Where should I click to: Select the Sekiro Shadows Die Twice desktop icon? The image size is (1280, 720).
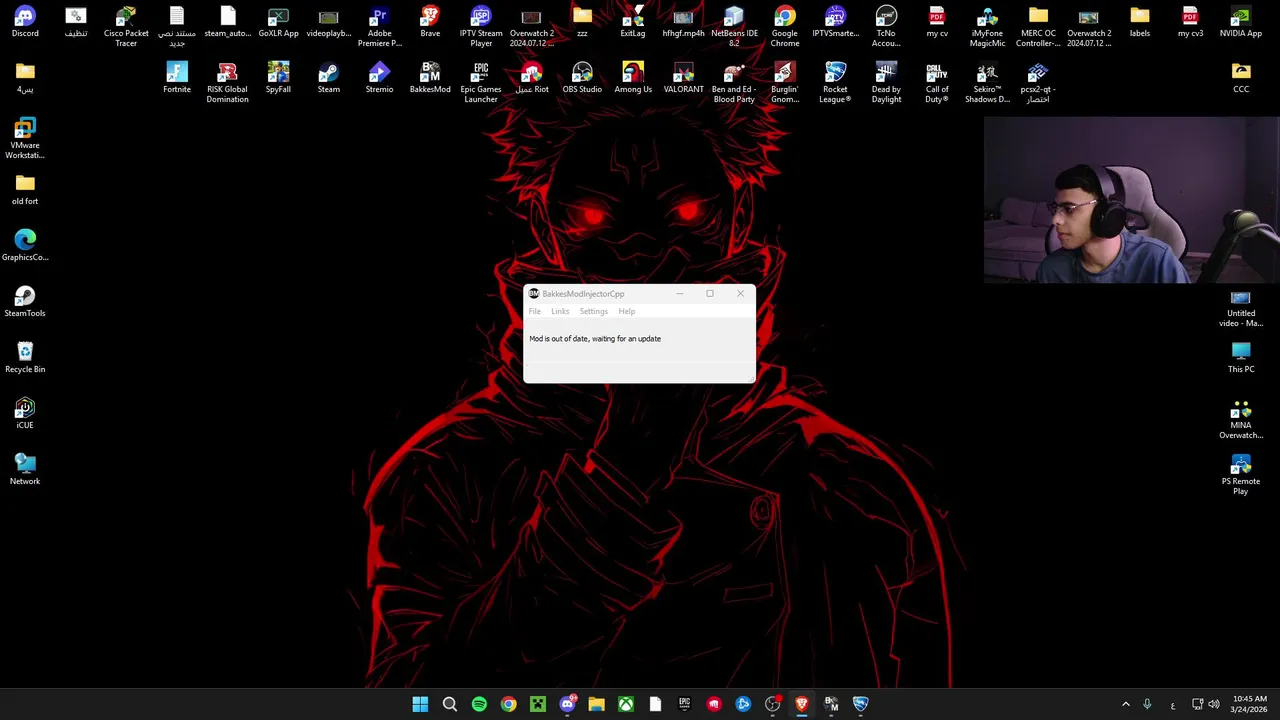(x=987, y=83)
